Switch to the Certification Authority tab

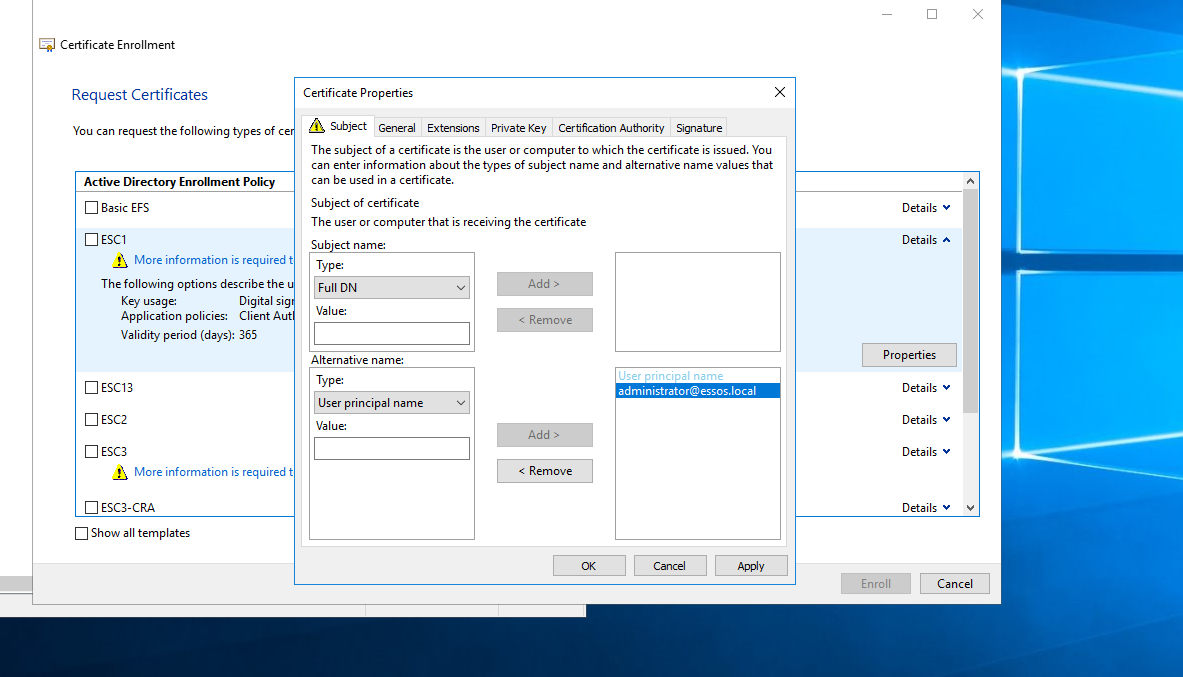[611, 128]
